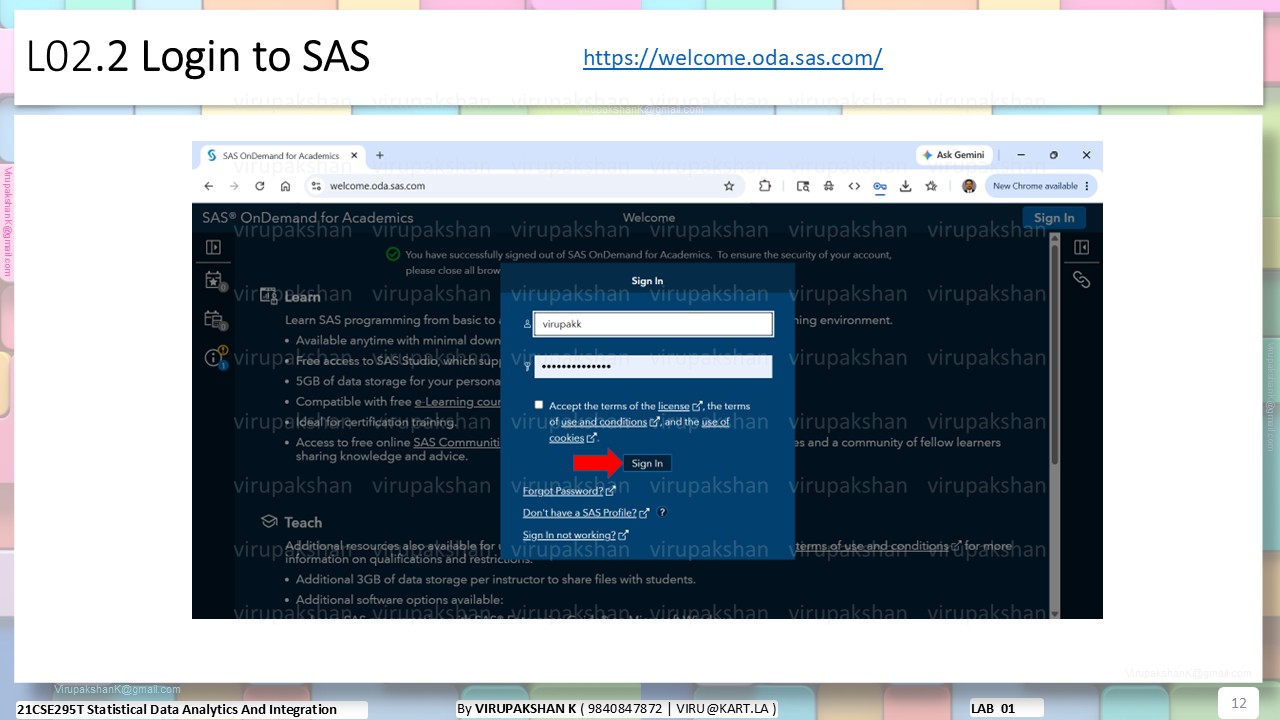Viewport: 1280px width, 720px height.
Task: Select the SAS OnDemand for Academics tab
Action: coord(281,156)
